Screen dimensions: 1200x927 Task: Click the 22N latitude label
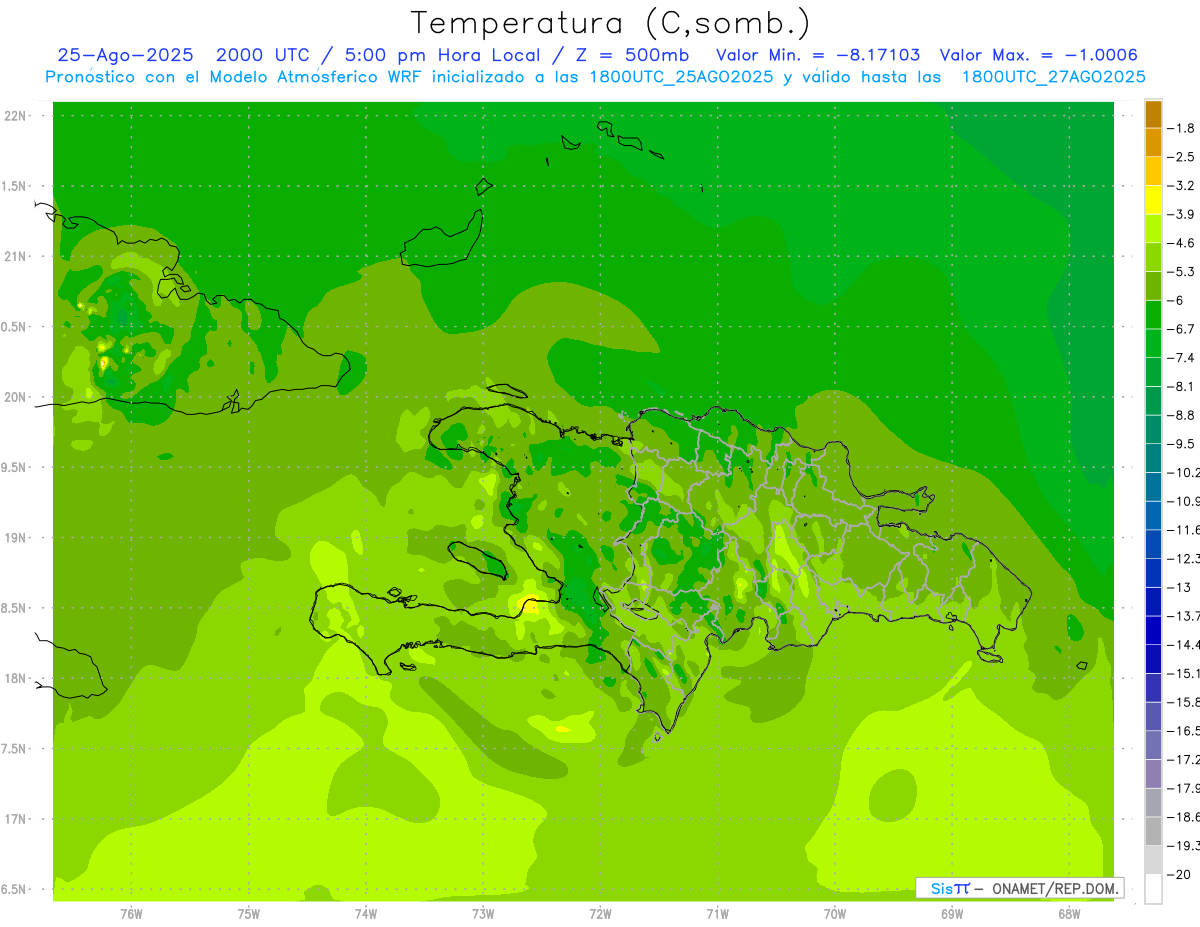coord(16,116)
